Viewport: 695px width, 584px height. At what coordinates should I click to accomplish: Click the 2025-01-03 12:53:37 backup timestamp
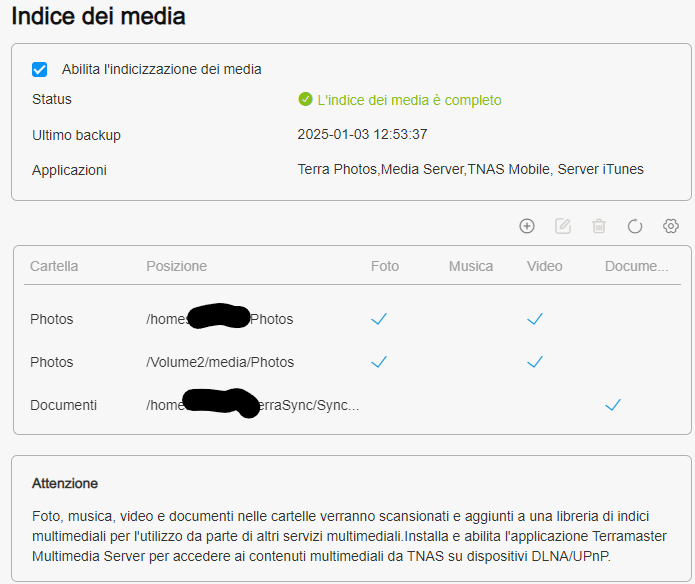point(362,134)
